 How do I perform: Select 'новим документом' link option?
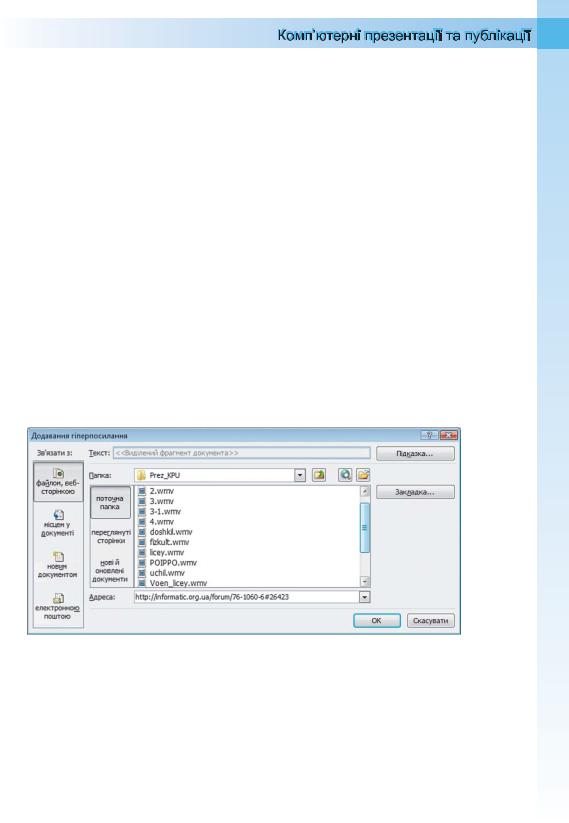click(58, 565)
